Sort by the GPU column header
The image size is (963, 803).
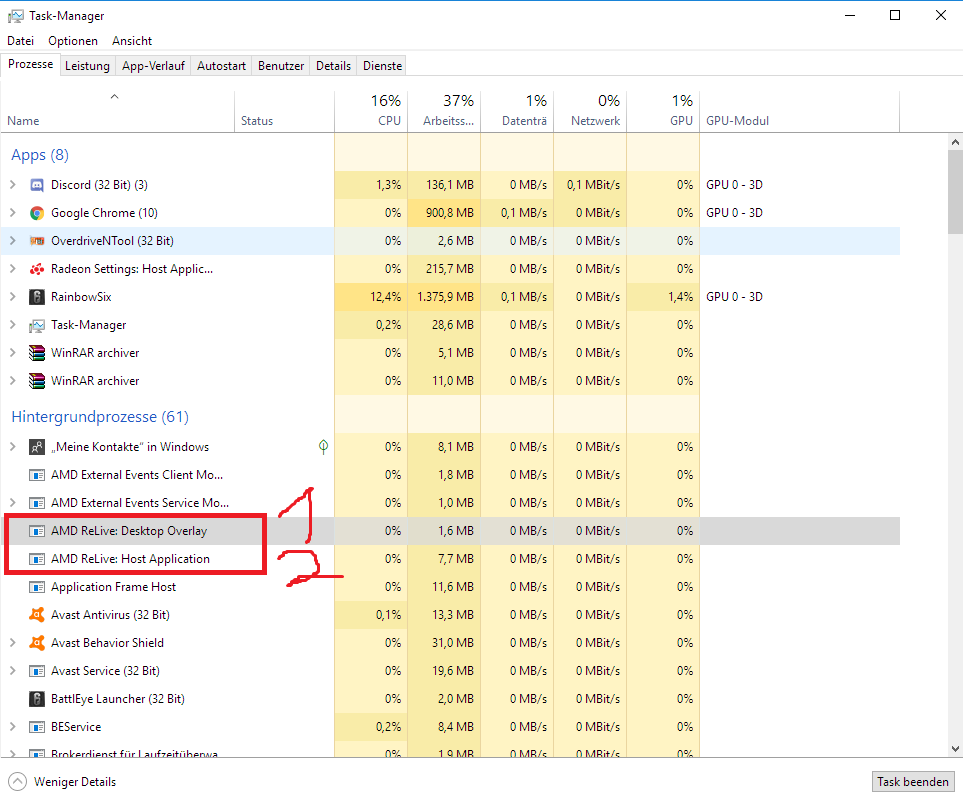coord(663,111)
